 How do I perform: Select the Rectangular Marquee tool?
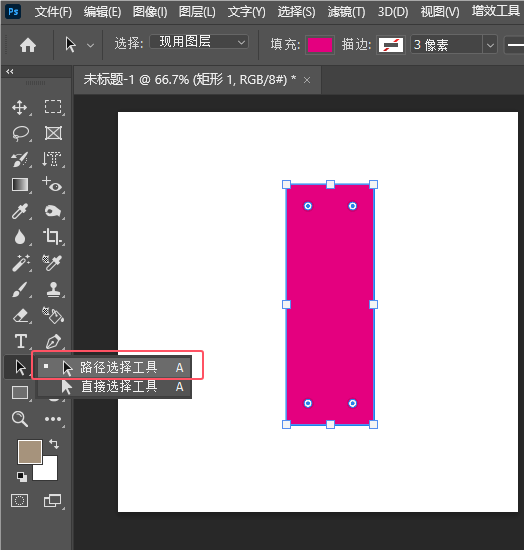(53, 107)
